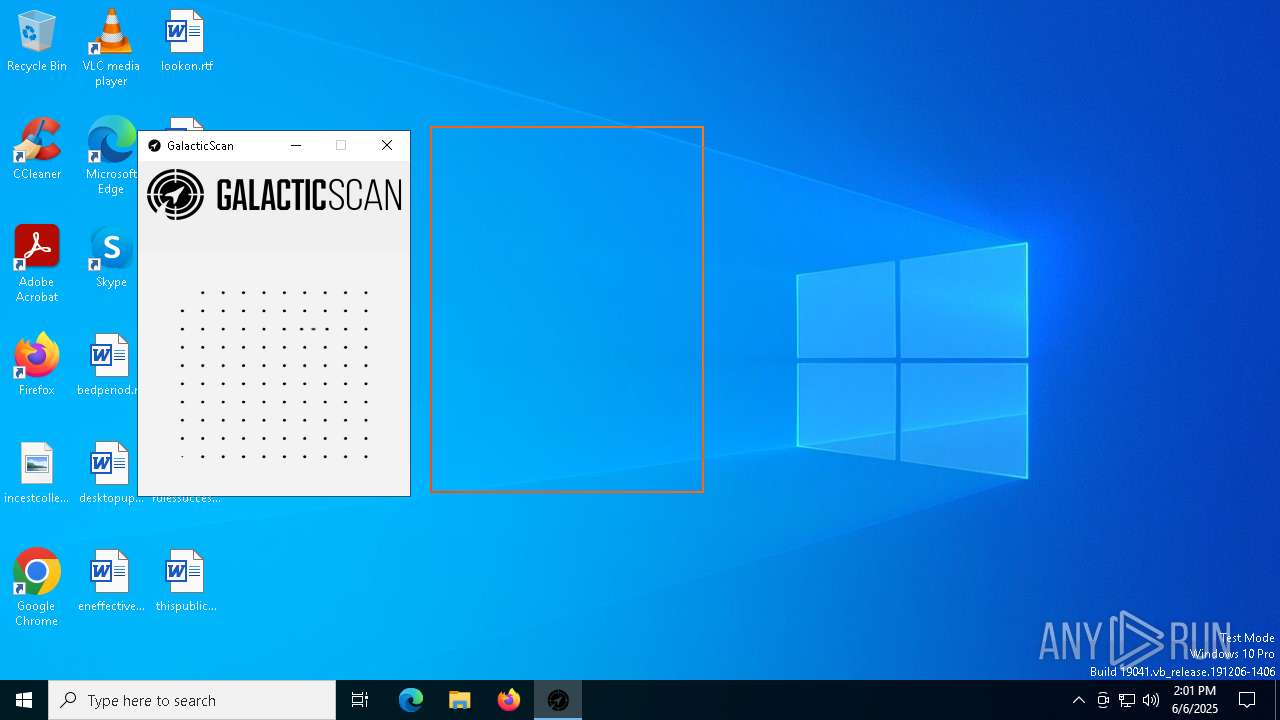Viewport: 1280px width, 720px height.
Task: Open Firefox from the taskbar
Action: [x=509, y=700]
